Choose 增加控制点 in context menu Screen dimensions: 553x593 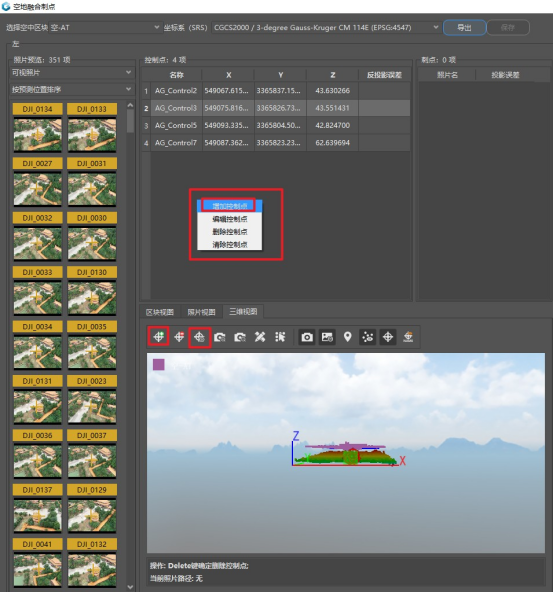pos(230,206)
